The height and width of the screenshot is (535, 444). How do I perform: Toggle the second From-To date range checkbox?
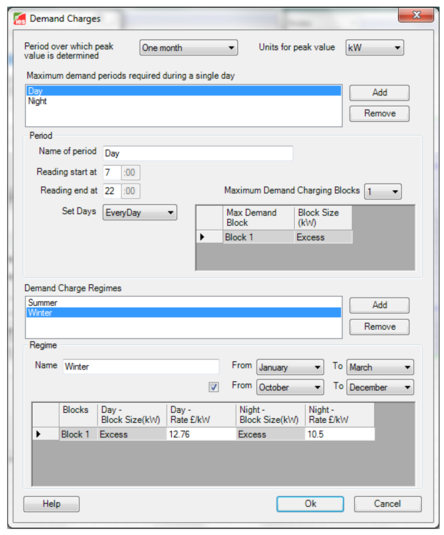point(214,387)
